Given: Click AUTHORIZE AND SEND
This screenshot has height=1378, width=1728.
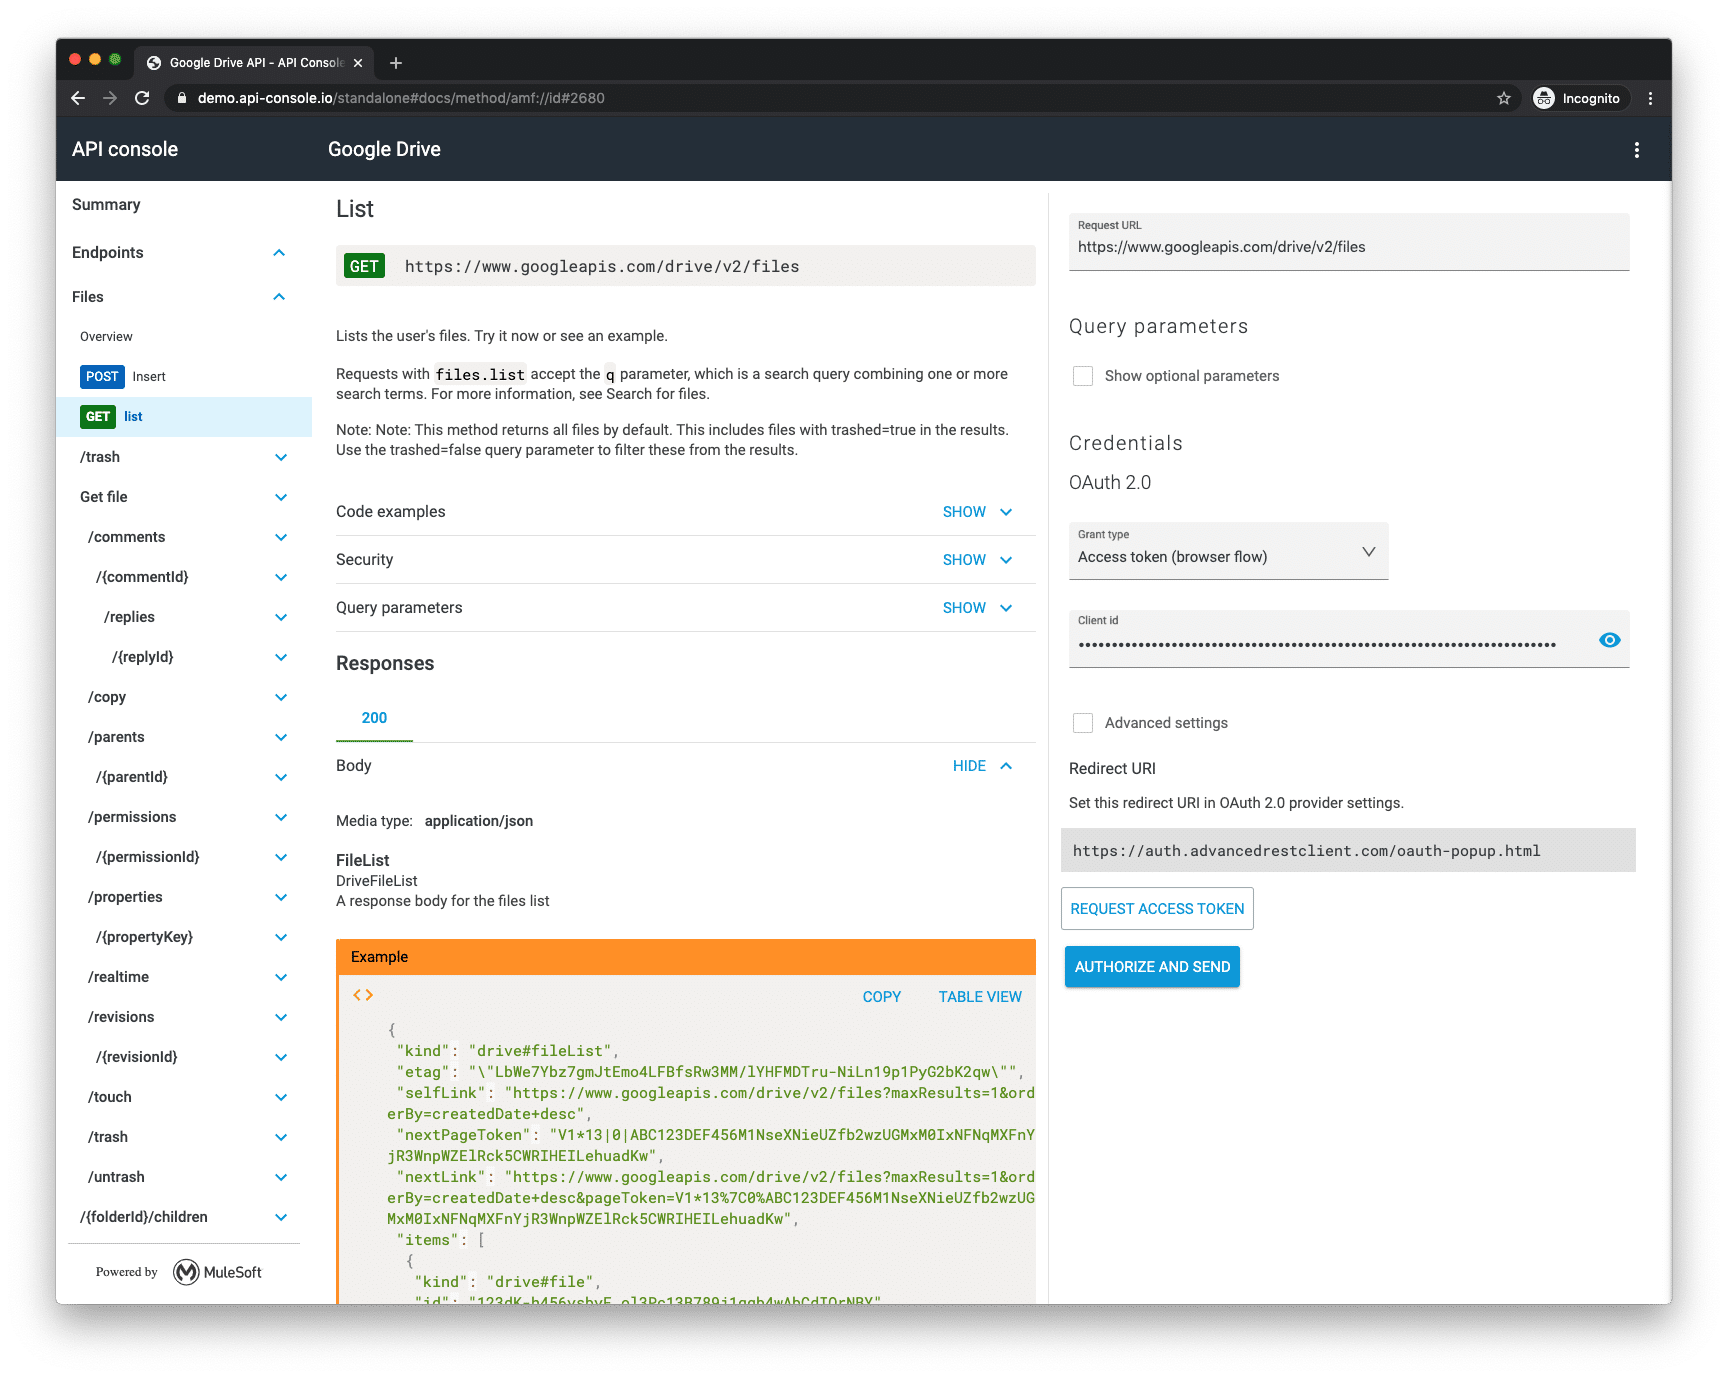Looking at the screenshot, I should click(x=1151, y=966).
